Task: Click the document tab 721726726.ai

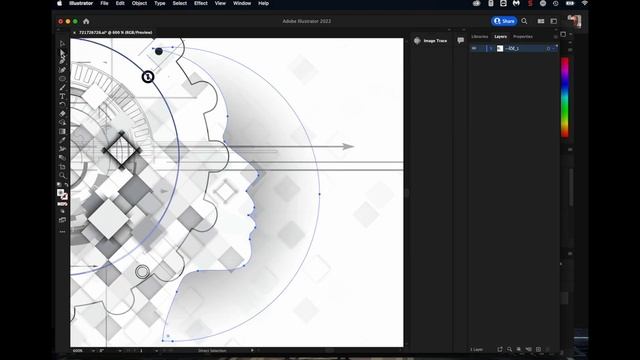Action: [x=116, y=32]
